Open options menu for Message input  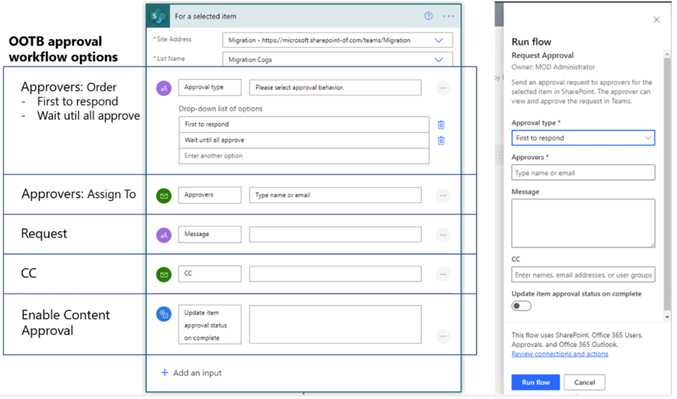pos(443,235)
